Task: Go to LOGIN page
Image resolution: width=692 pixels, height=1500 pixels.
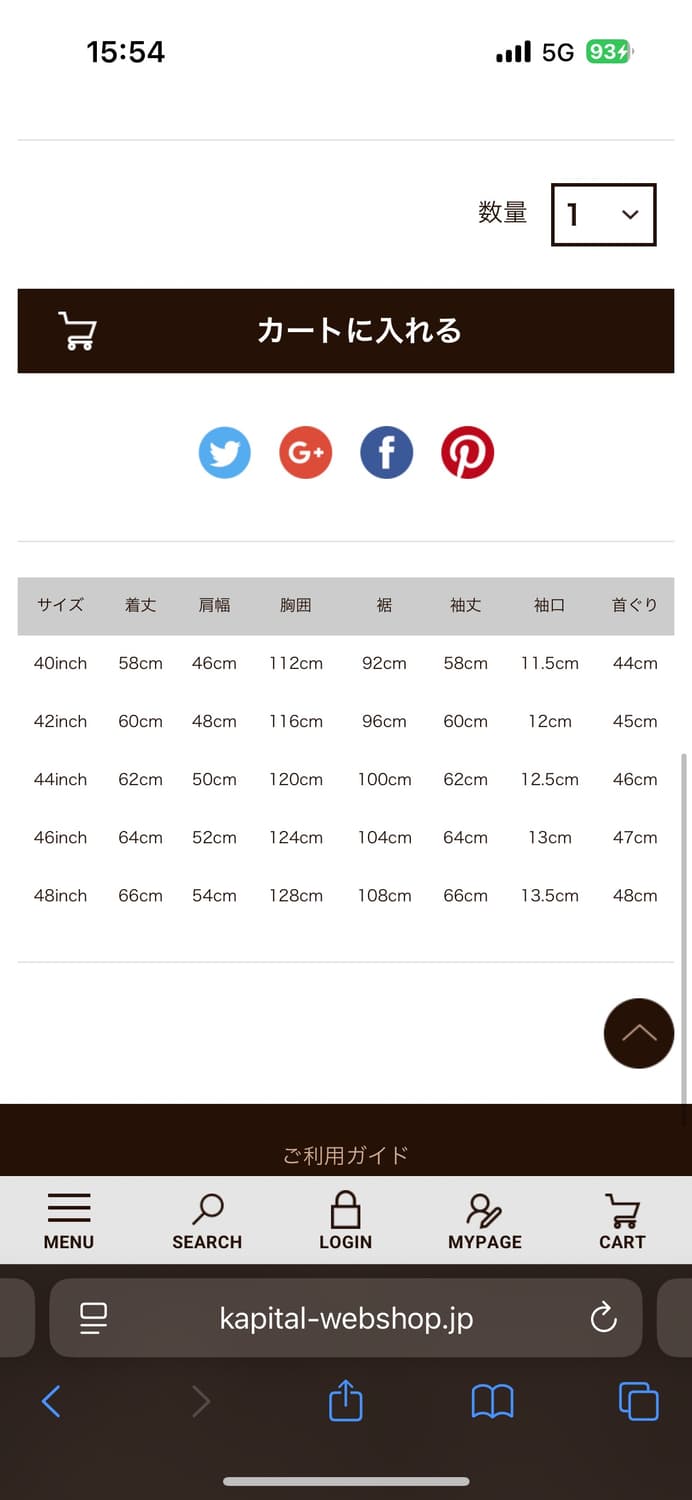Action: 345,1221
